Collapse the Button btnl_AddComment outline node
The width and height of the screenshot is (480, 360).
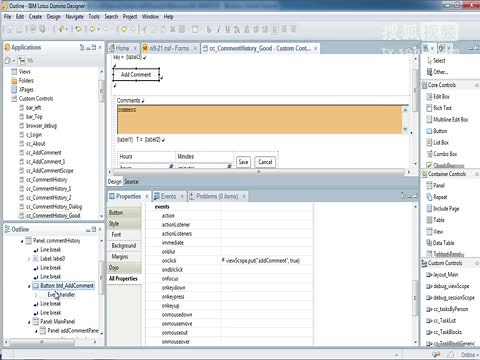pyautogui.click(x=29, y=286)
